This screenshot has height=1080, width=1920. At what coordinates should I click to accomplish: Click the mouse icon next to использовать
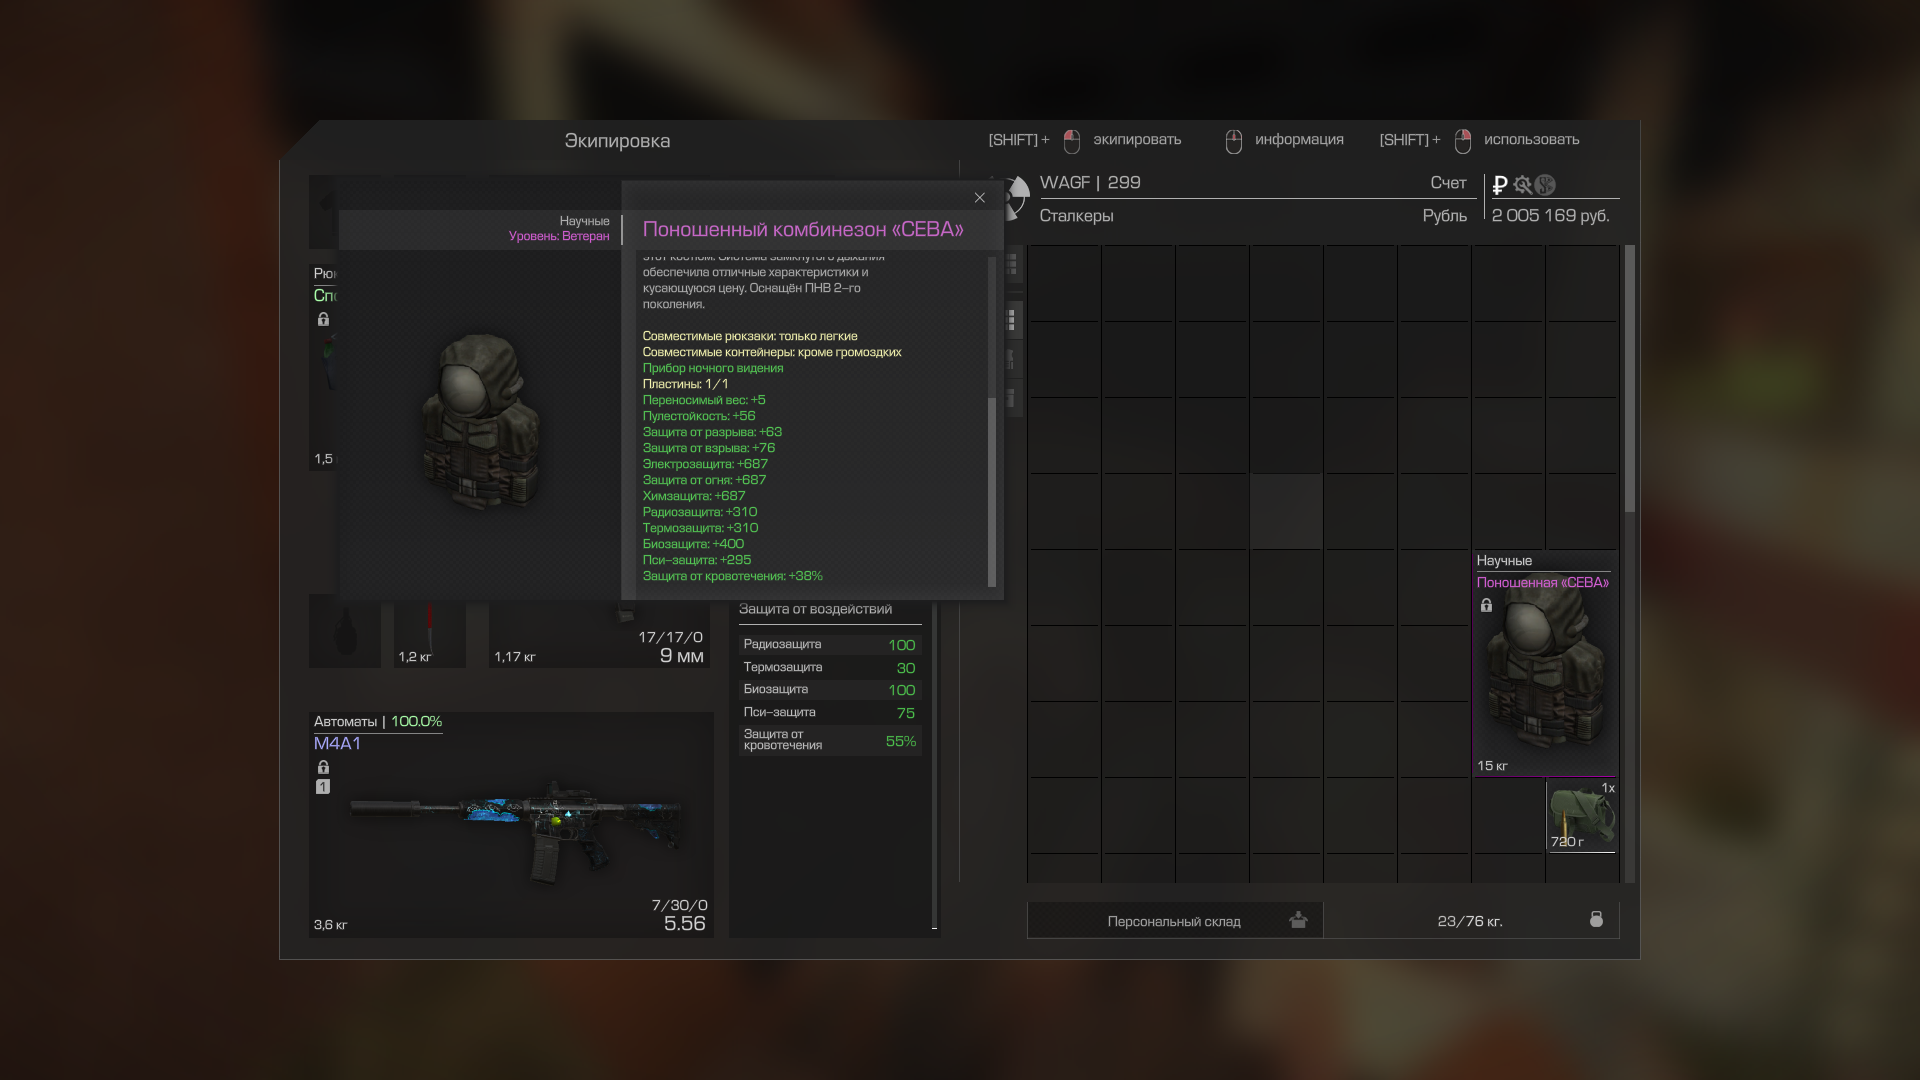tap(1463, 141)
